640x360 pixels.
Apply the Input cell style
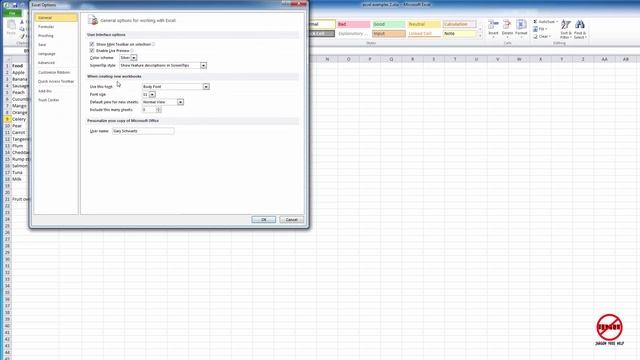389,33
